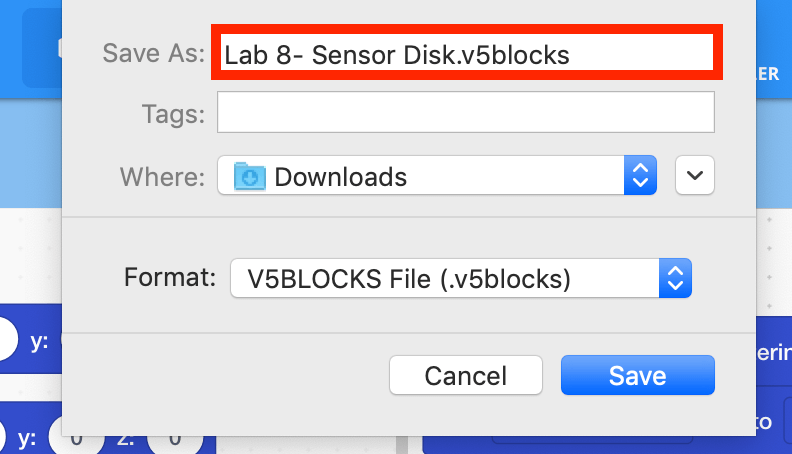Click the block slot after 'to' text
The width and height of the screenshot is (792, 454).
(x=788, y=421)
